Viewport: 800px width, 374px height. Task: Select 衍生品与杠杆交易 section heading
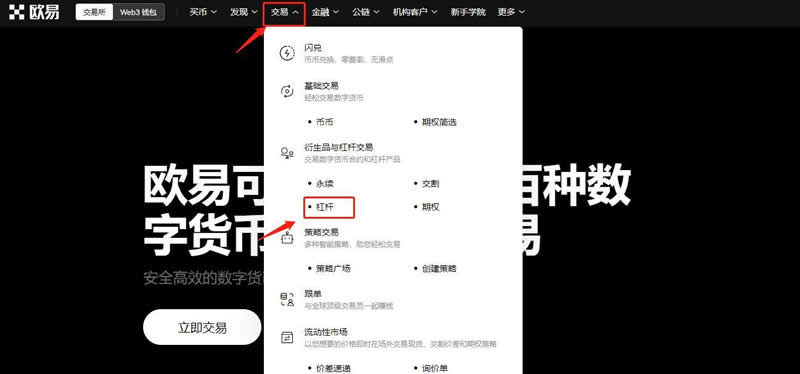pyautogui.click(x=339, y=147)
